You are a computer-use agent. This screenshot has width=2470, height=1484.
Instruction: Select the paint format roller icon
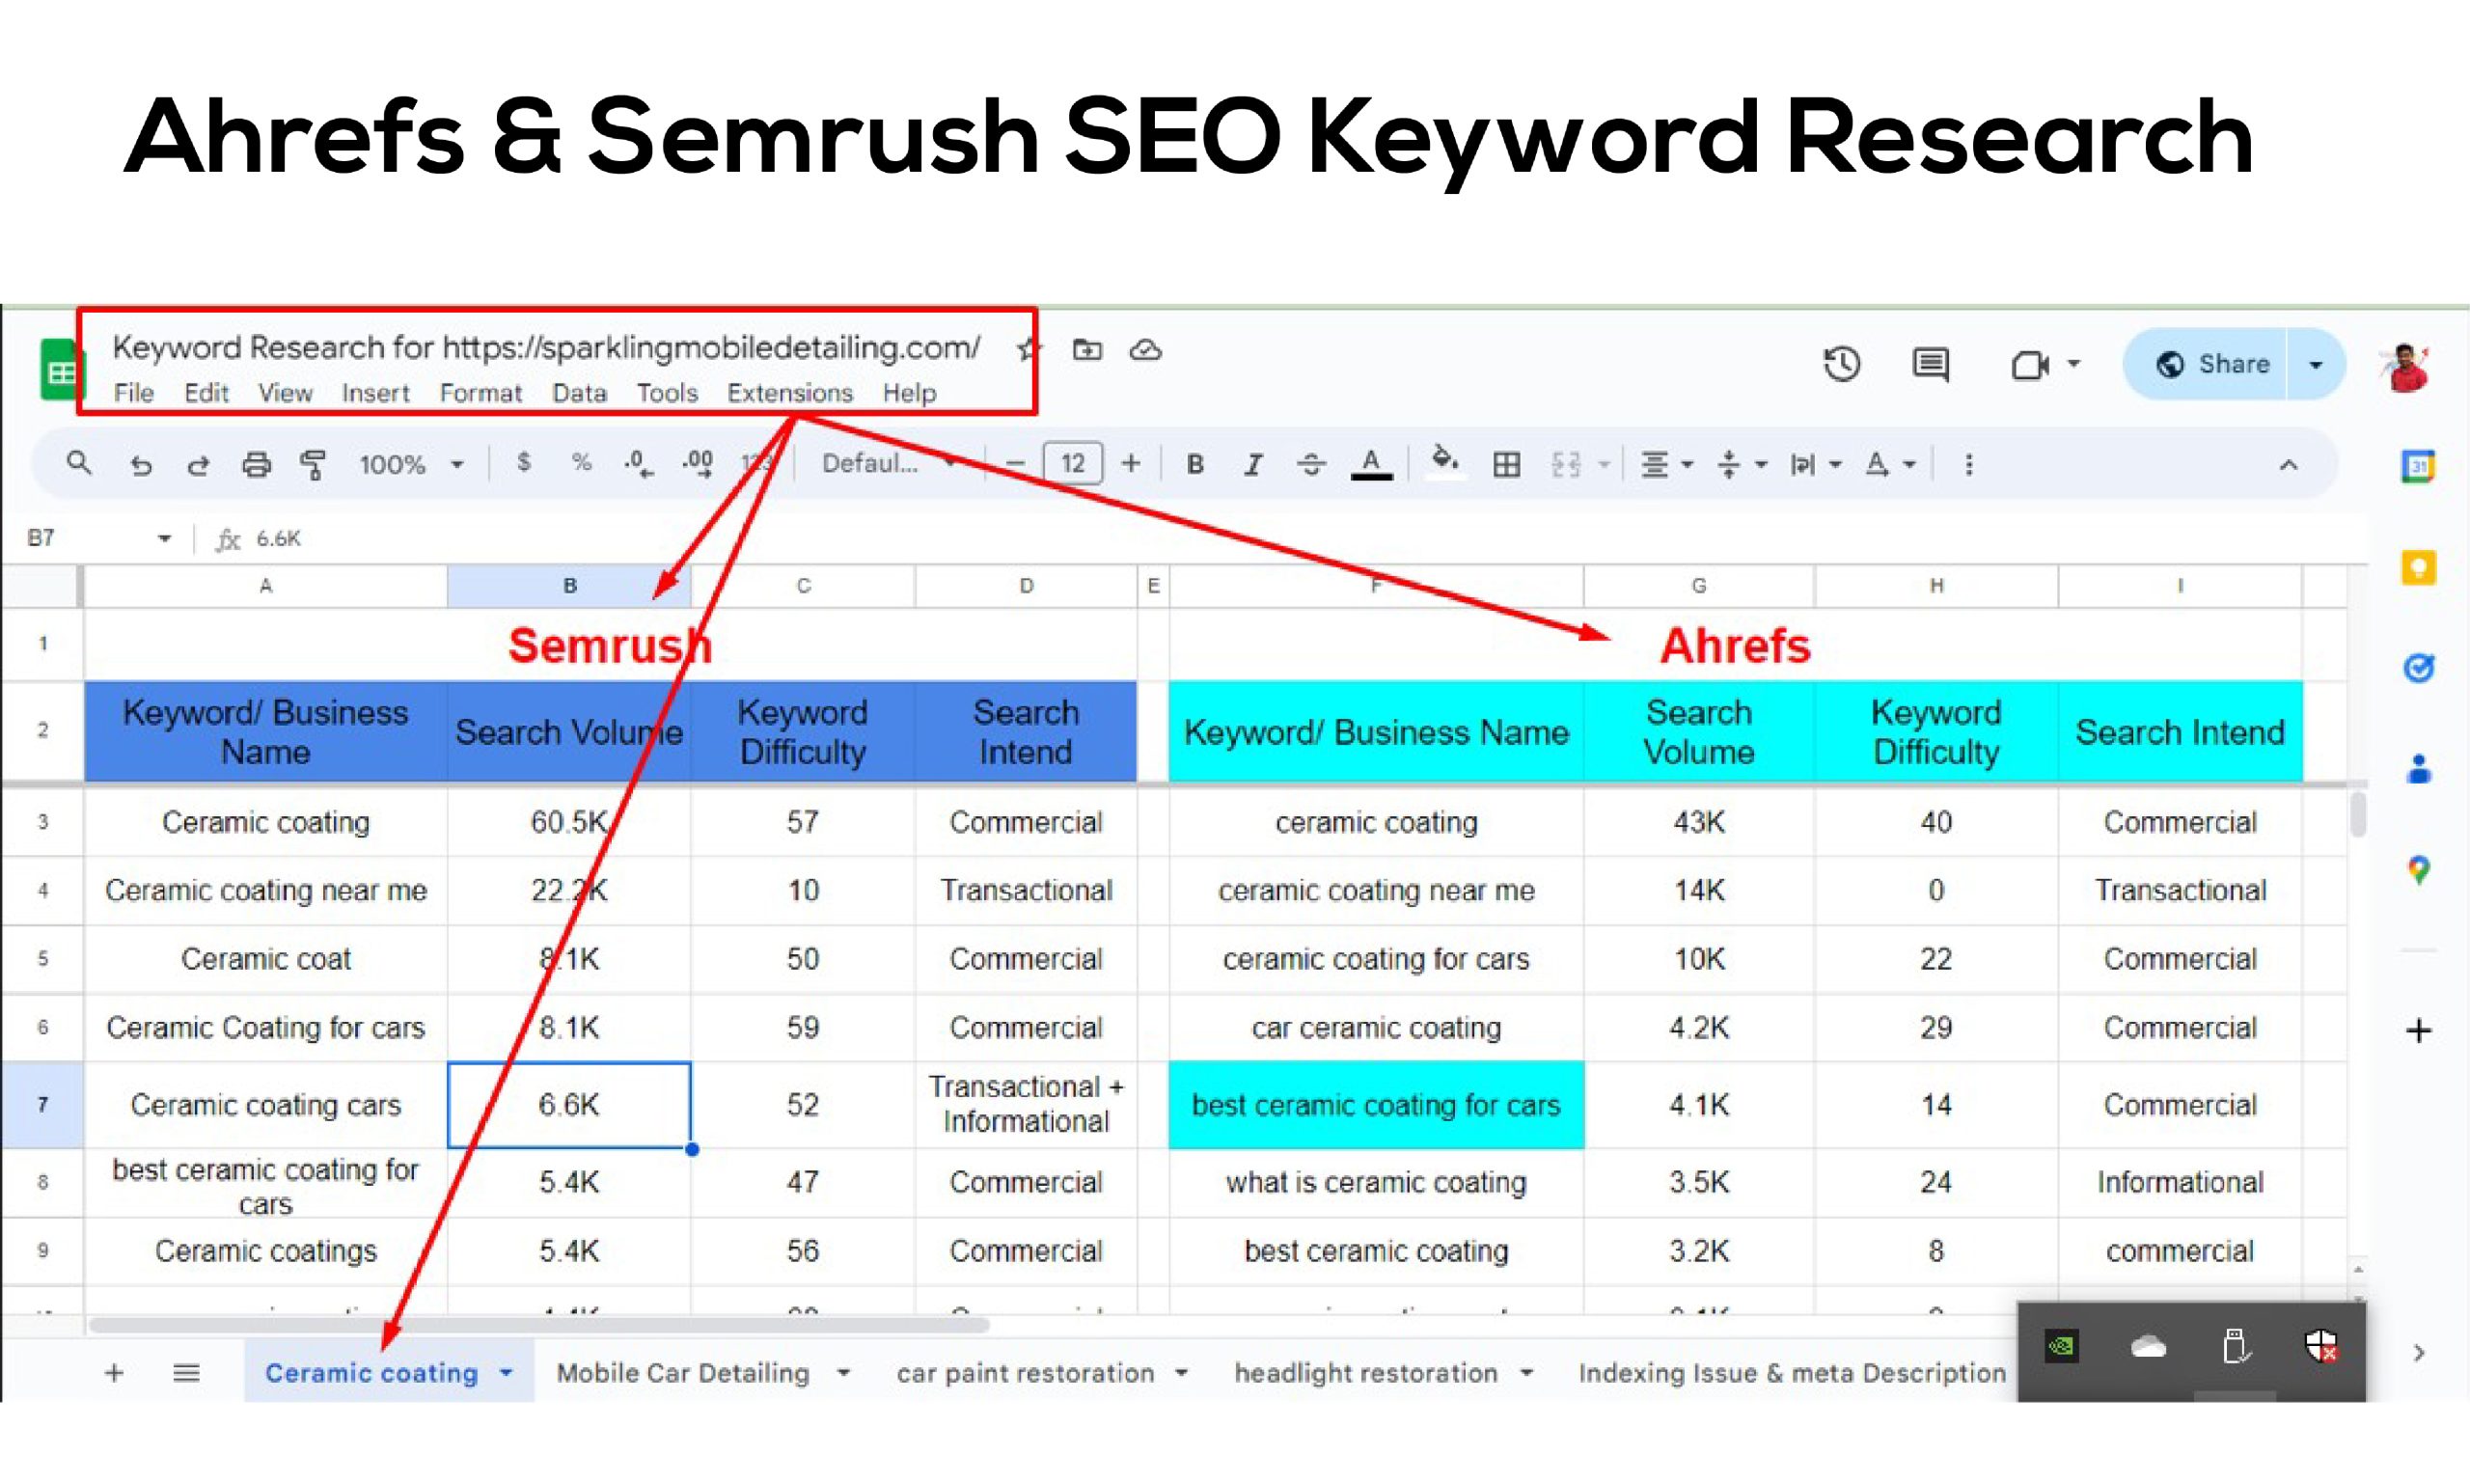click(313, 465)
